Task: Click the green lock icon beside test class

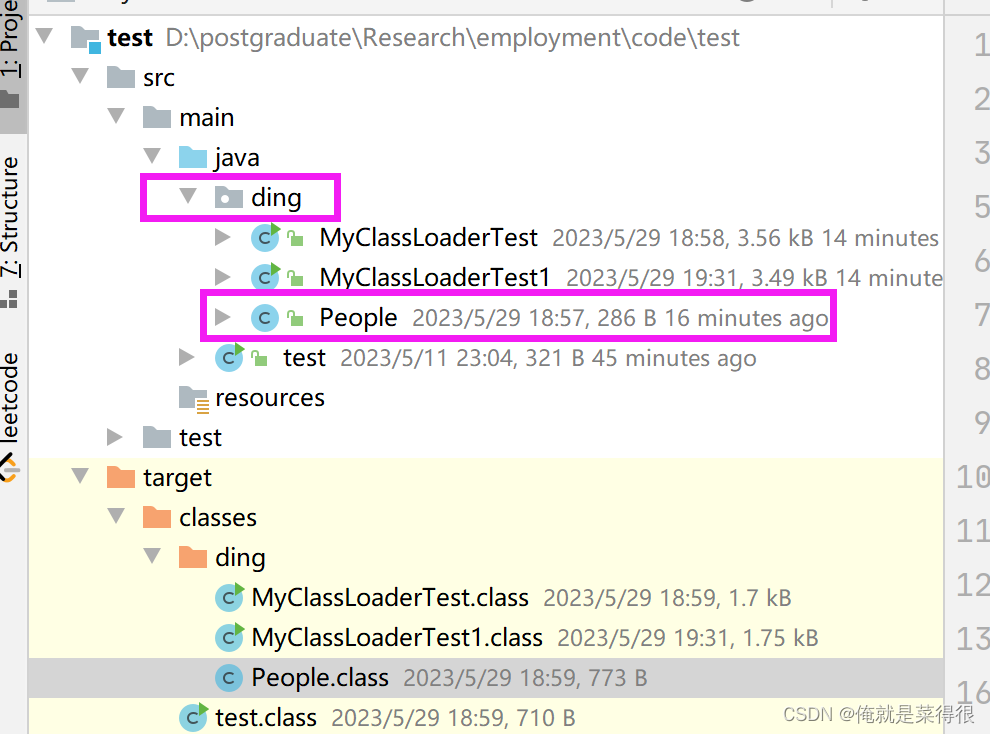Action: click(259, 358)
